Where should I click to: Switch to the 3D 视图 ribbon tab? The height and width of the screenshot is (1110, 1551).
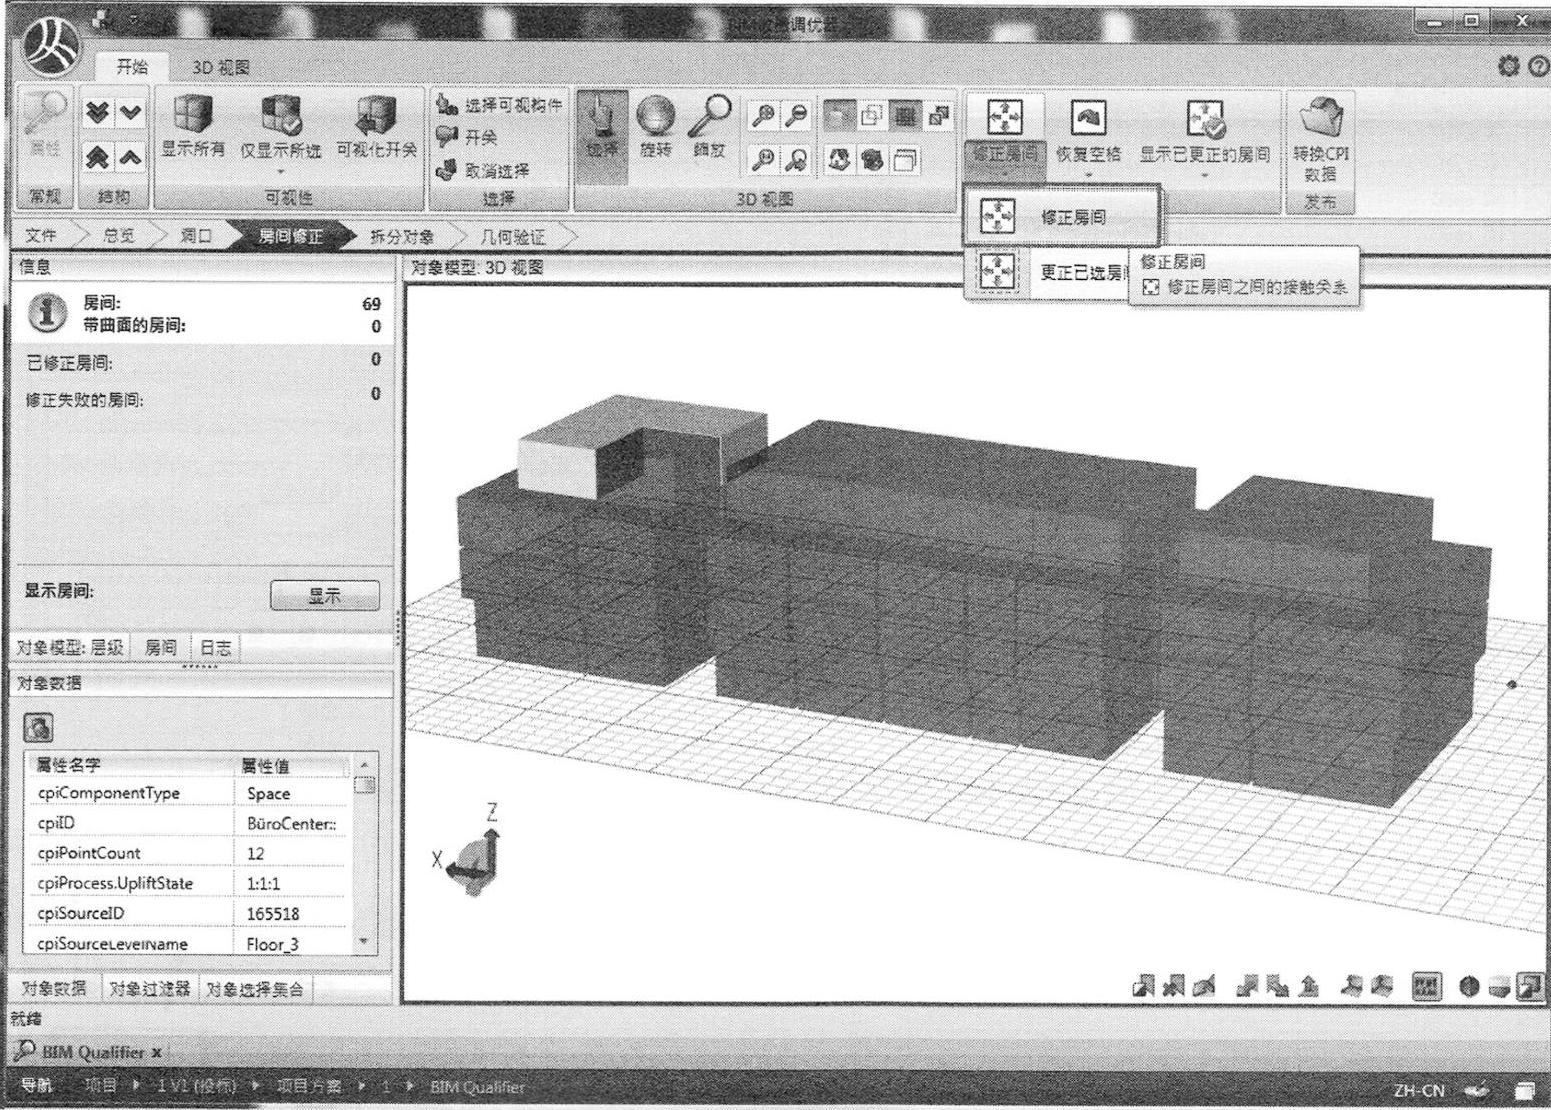pos(221,68)
